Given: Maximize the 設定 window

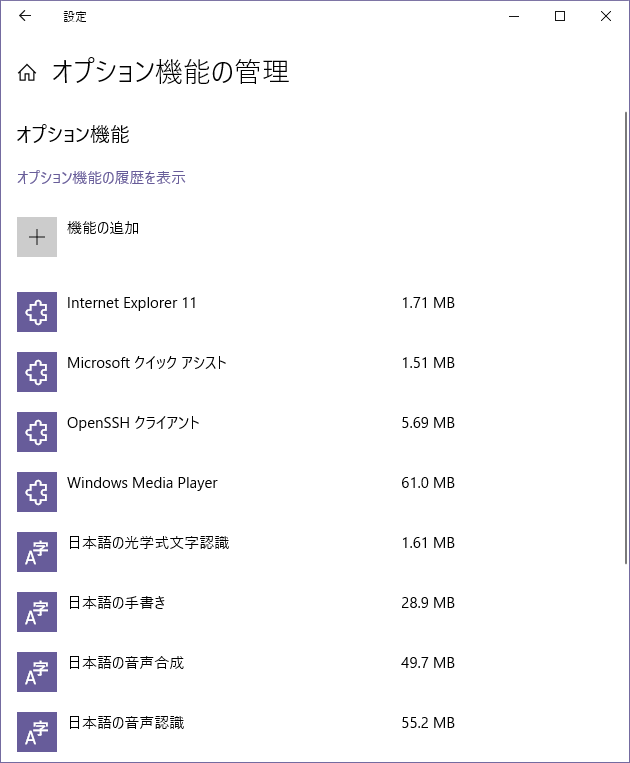Looking at the screenshot, I should click(560, 17).
